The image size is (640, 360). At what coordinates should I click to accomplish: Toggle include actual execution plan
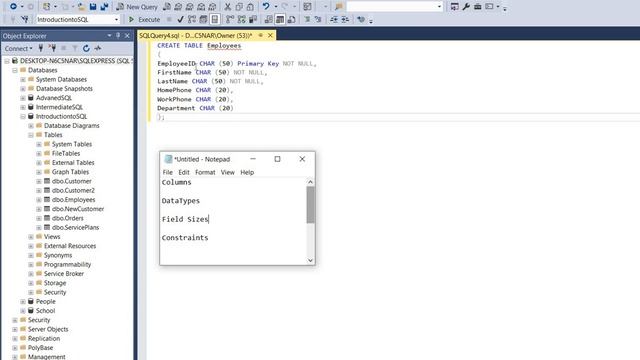pos(230,19)
